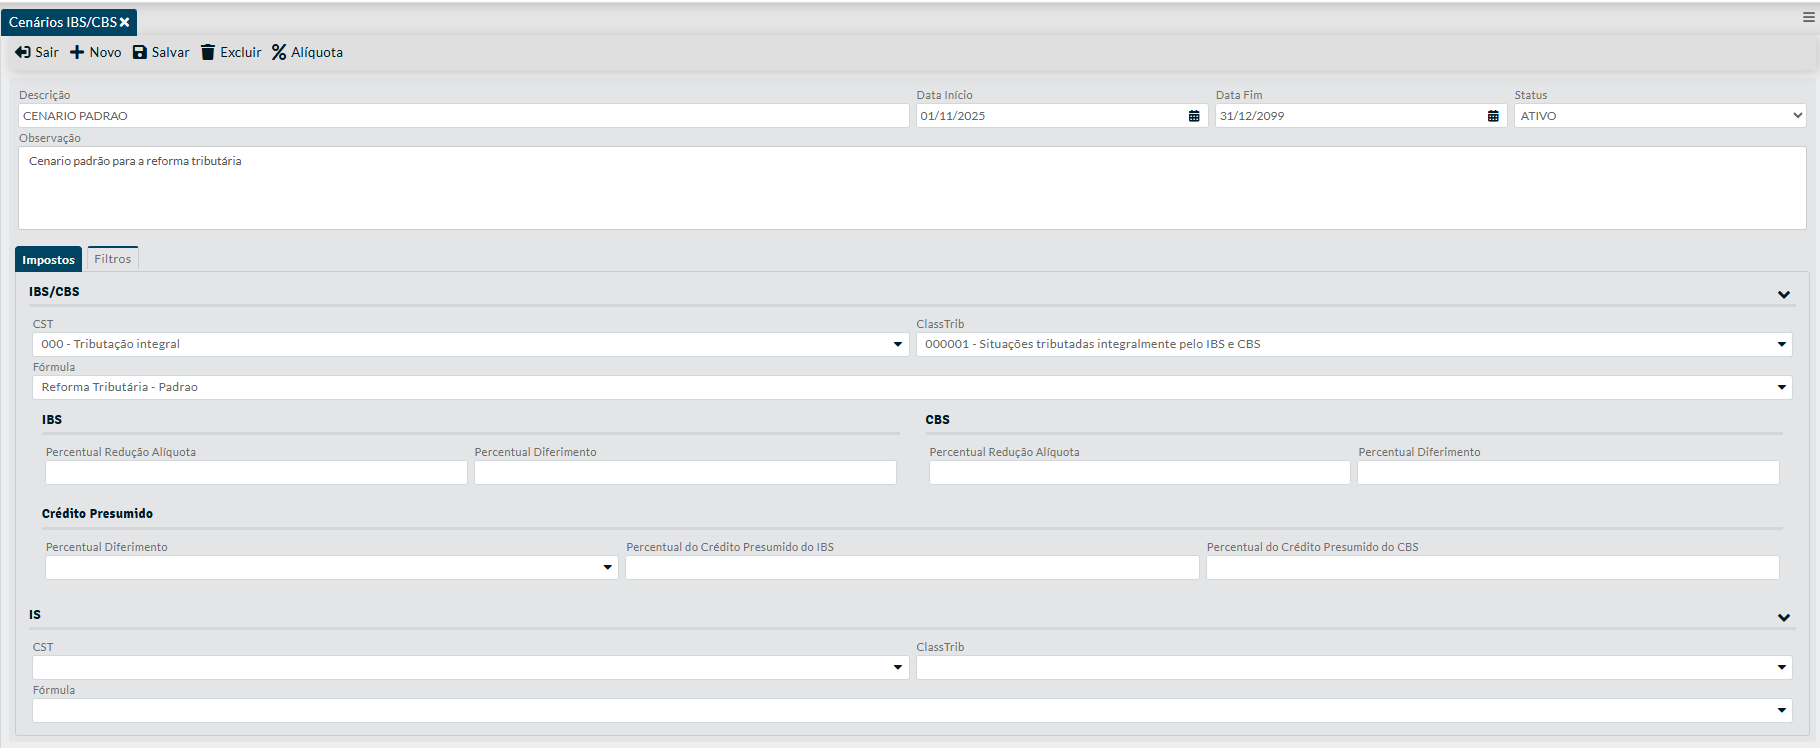Switch to the Filtros tab
Screen dimensions: 1820x748
point(112,259)
